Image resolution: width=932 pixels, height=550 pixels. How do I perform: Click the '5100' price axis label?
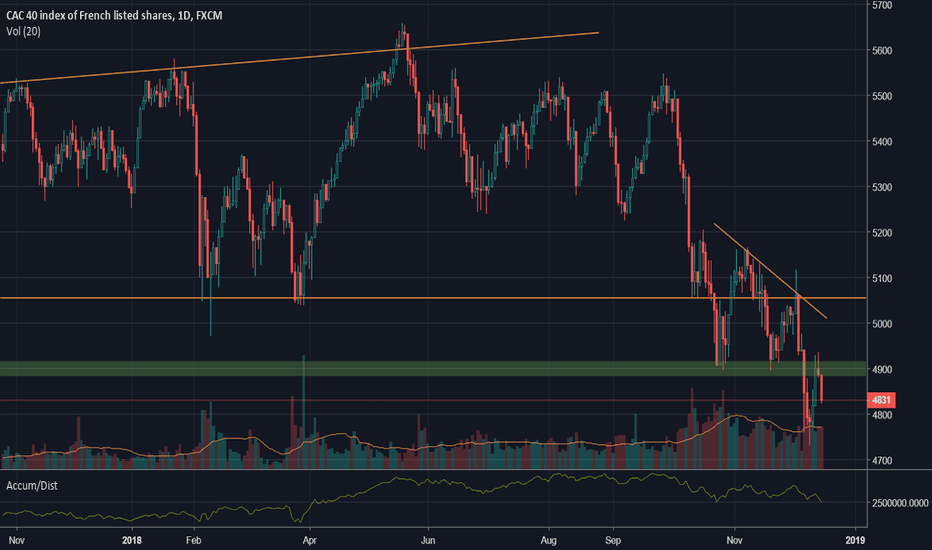click(x=882, y=278)
